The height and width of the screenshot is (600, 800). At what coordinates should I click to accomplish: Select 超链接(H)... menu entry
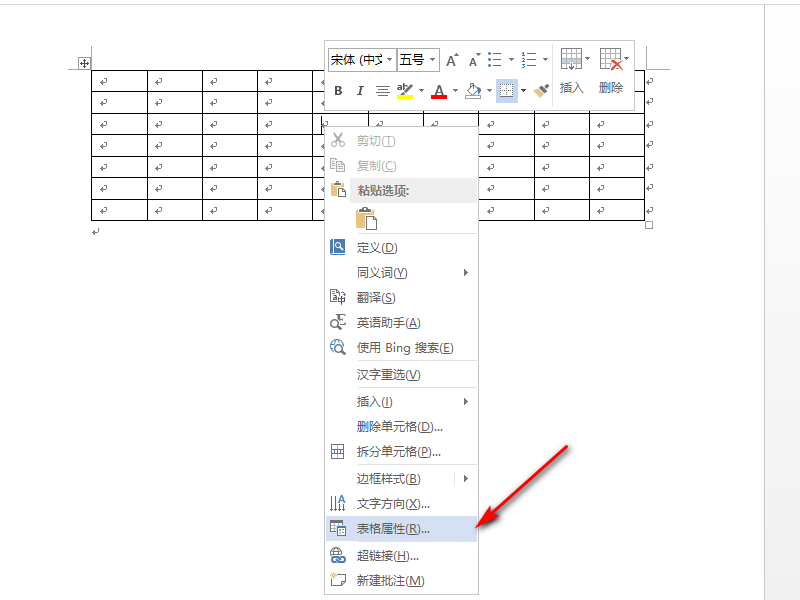(402, 556)
